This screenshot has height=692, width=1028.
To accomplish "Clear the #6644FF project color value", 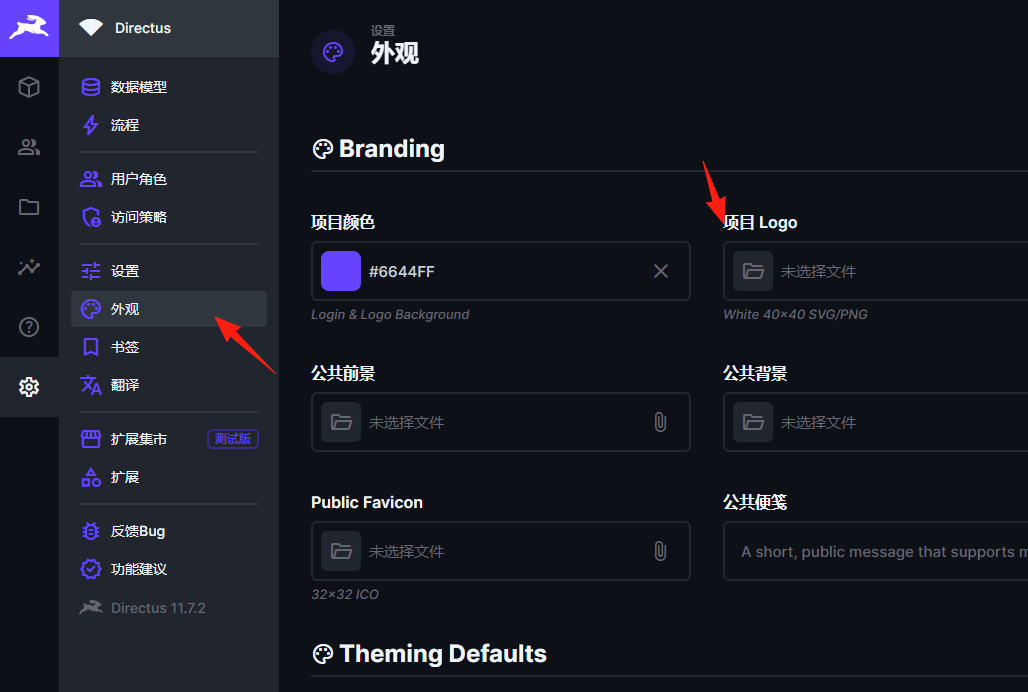I will [x=661, y=271].
